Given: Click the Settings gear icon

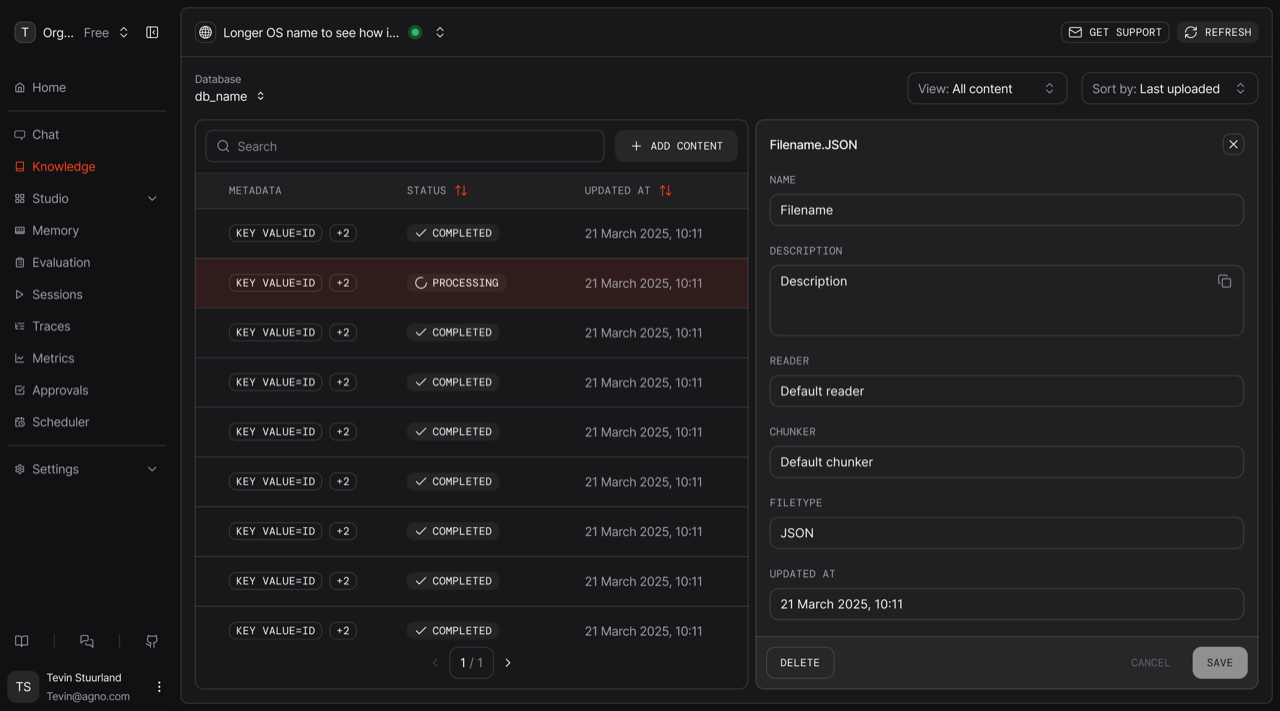Looking at the screenshot, I should pos(20,469).
